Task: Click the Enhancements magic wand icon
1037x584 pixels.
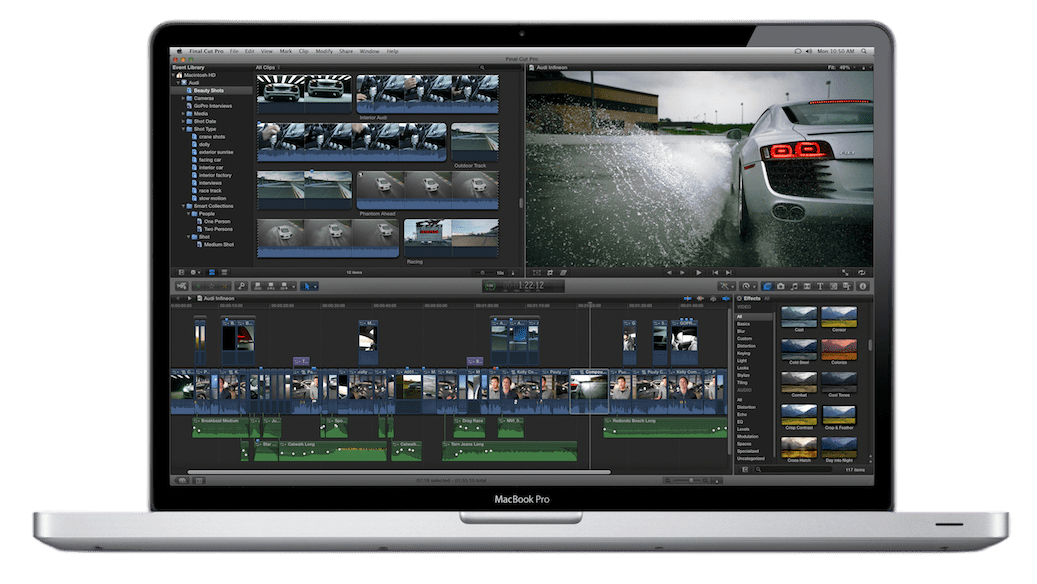Action: [724, 286]
